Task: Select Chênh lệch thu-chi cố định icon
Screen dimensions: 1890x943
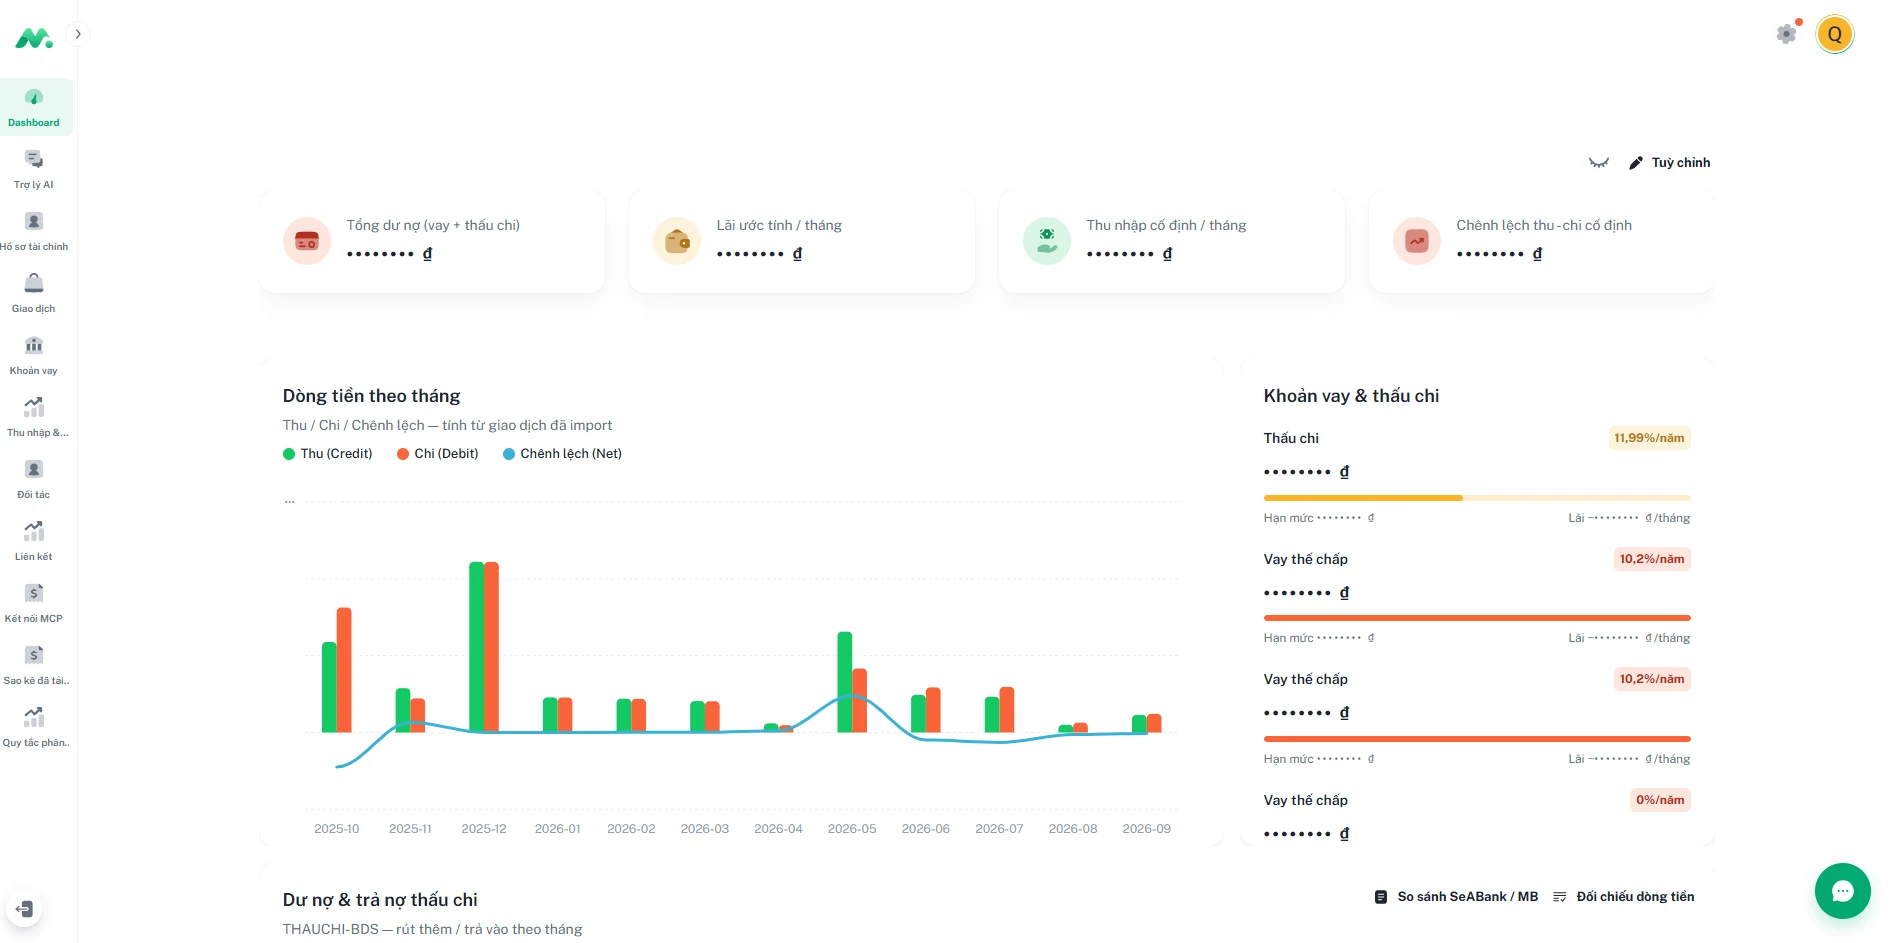Action: click(x=1417, y=241)
